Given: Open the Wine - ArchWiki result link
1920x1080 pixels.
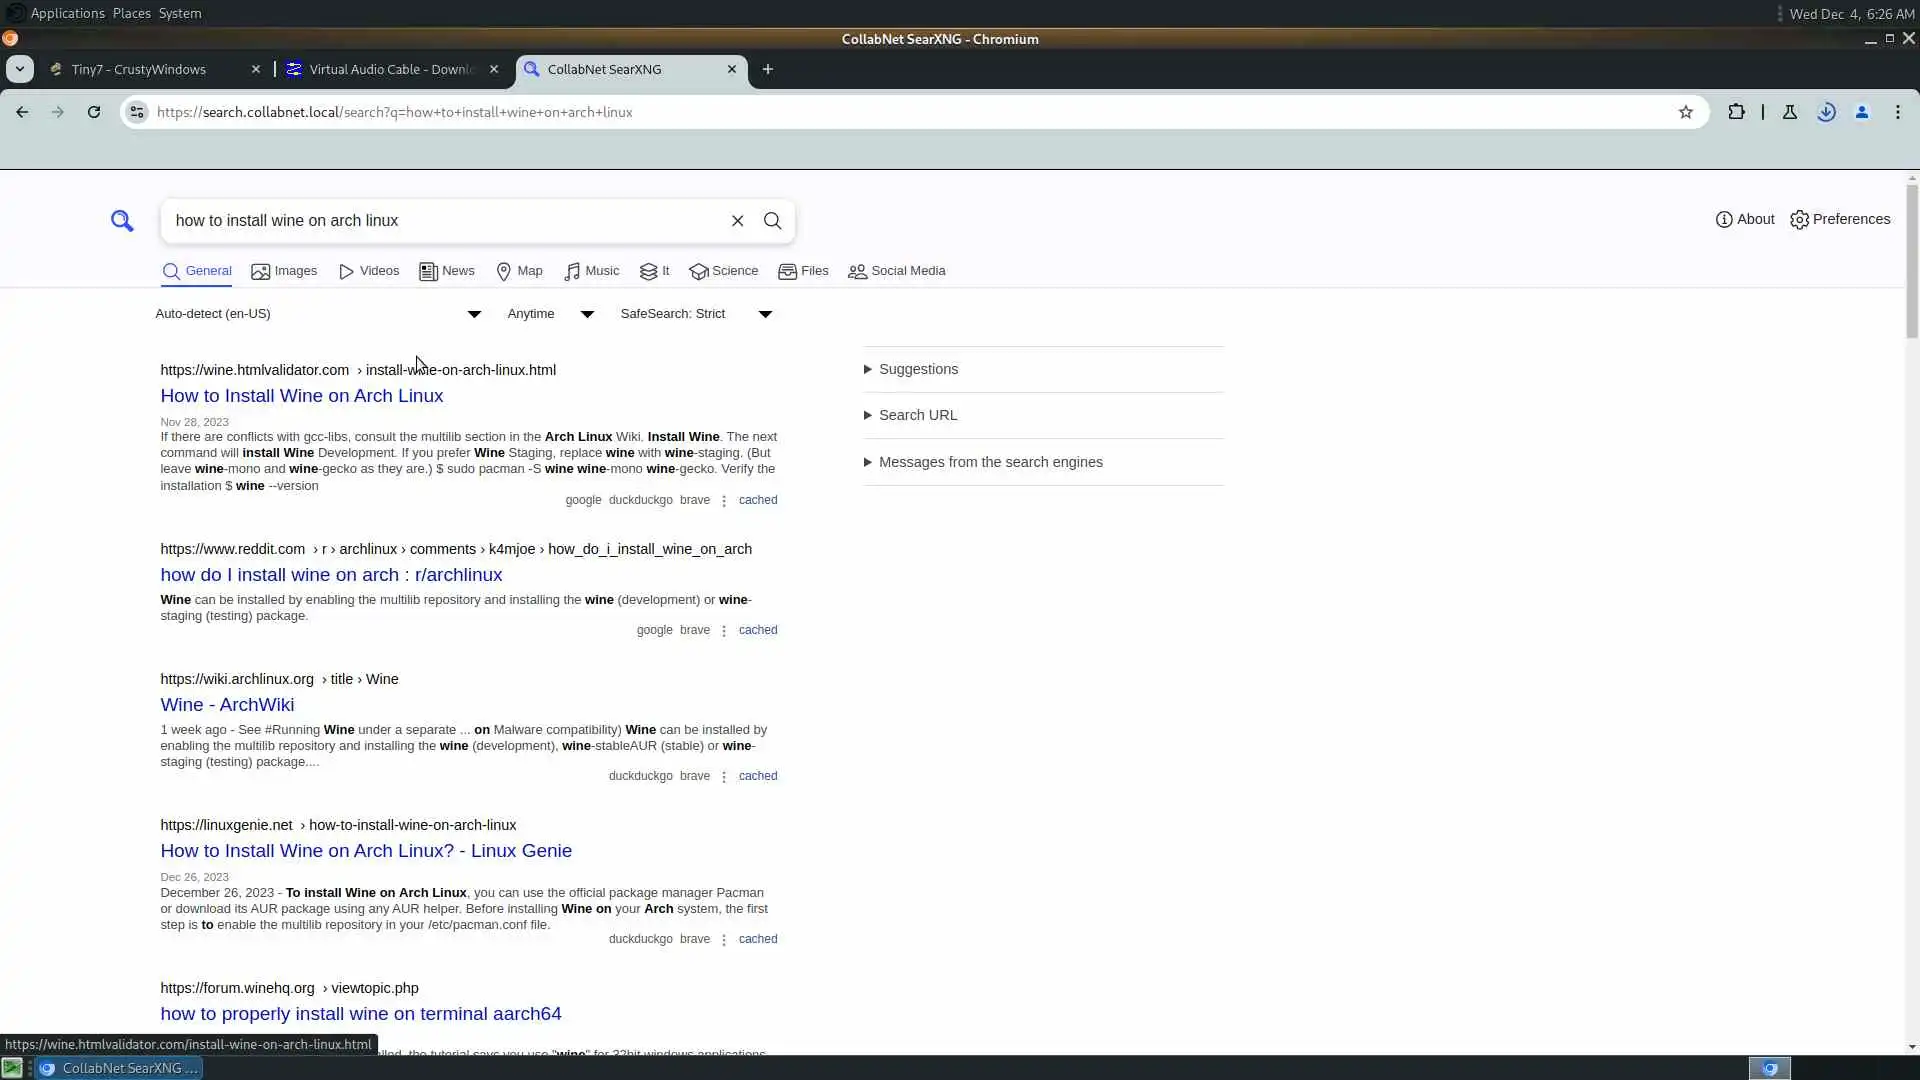Looking at the screenshot, I should coord(227,705).
